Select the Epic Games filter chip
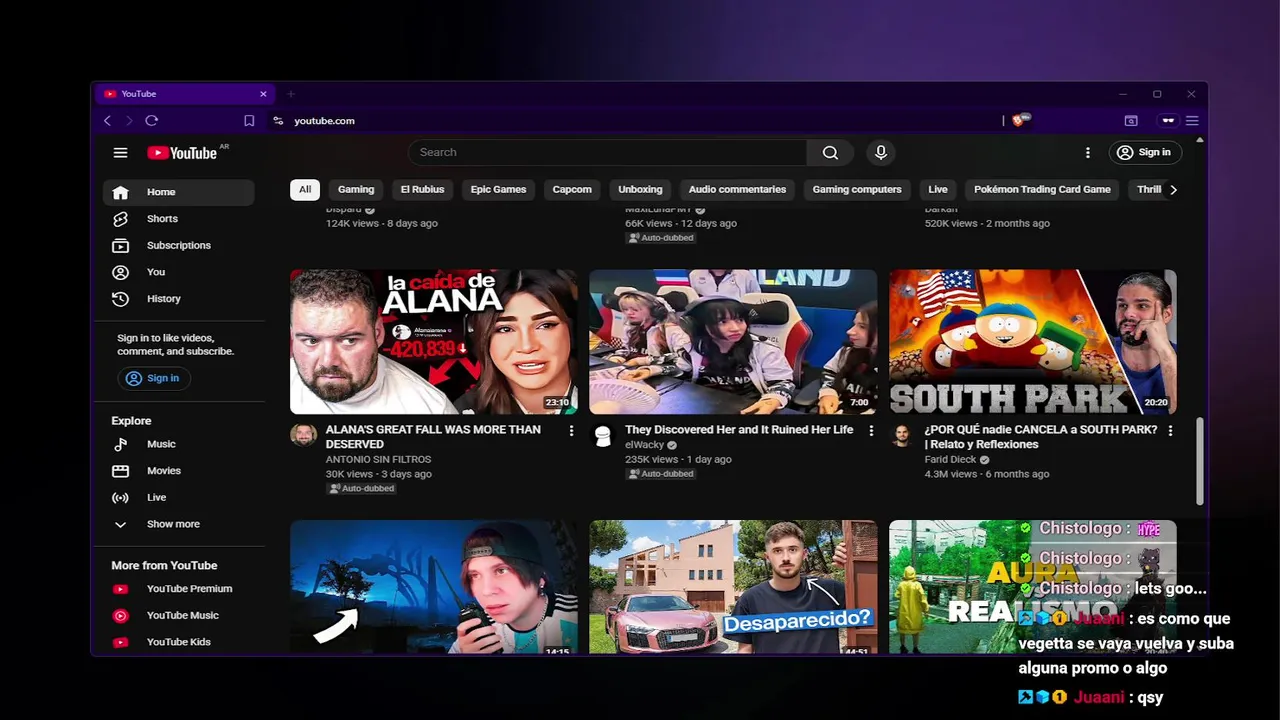1280x720 pixels. (x=498, y=189)
